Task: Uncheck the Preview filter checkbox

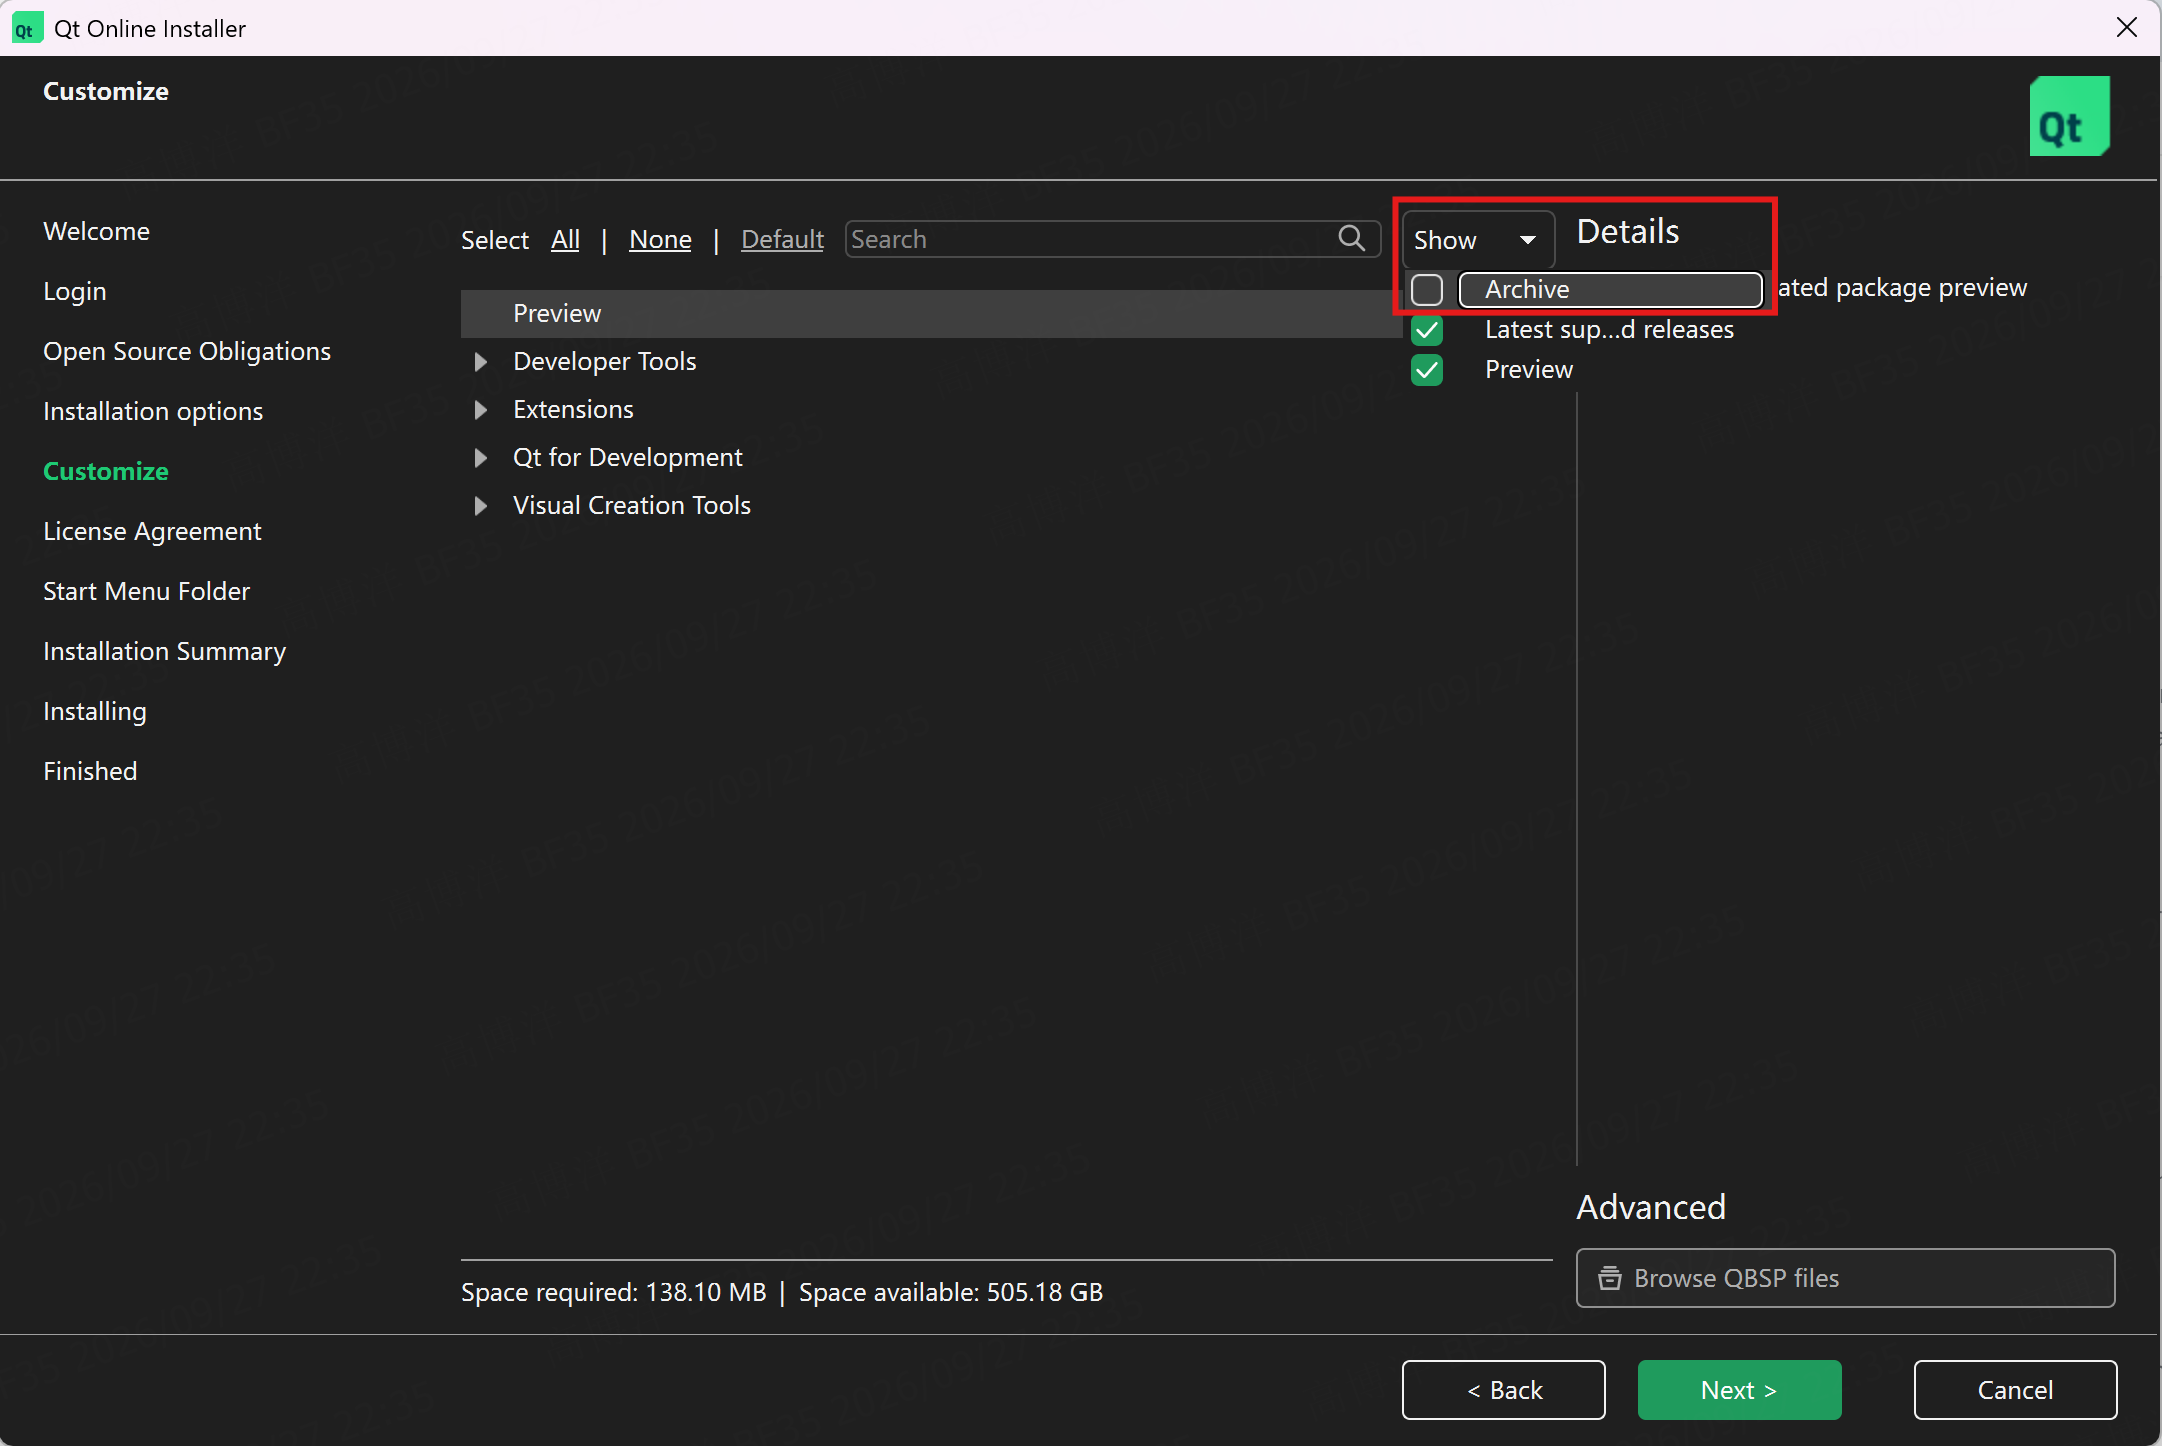Action: [1427, 370]
